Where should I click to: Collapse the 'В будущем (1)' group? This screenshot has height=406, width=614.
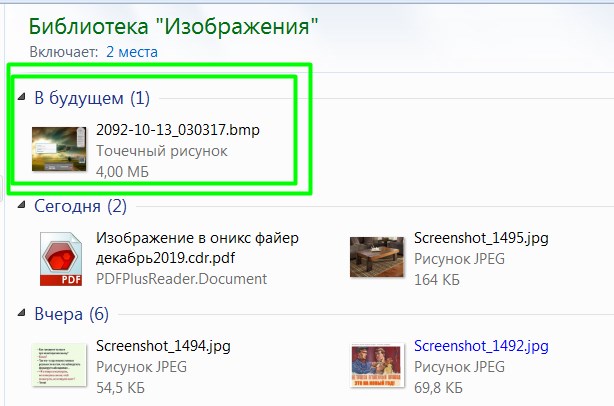pos(22,96)
